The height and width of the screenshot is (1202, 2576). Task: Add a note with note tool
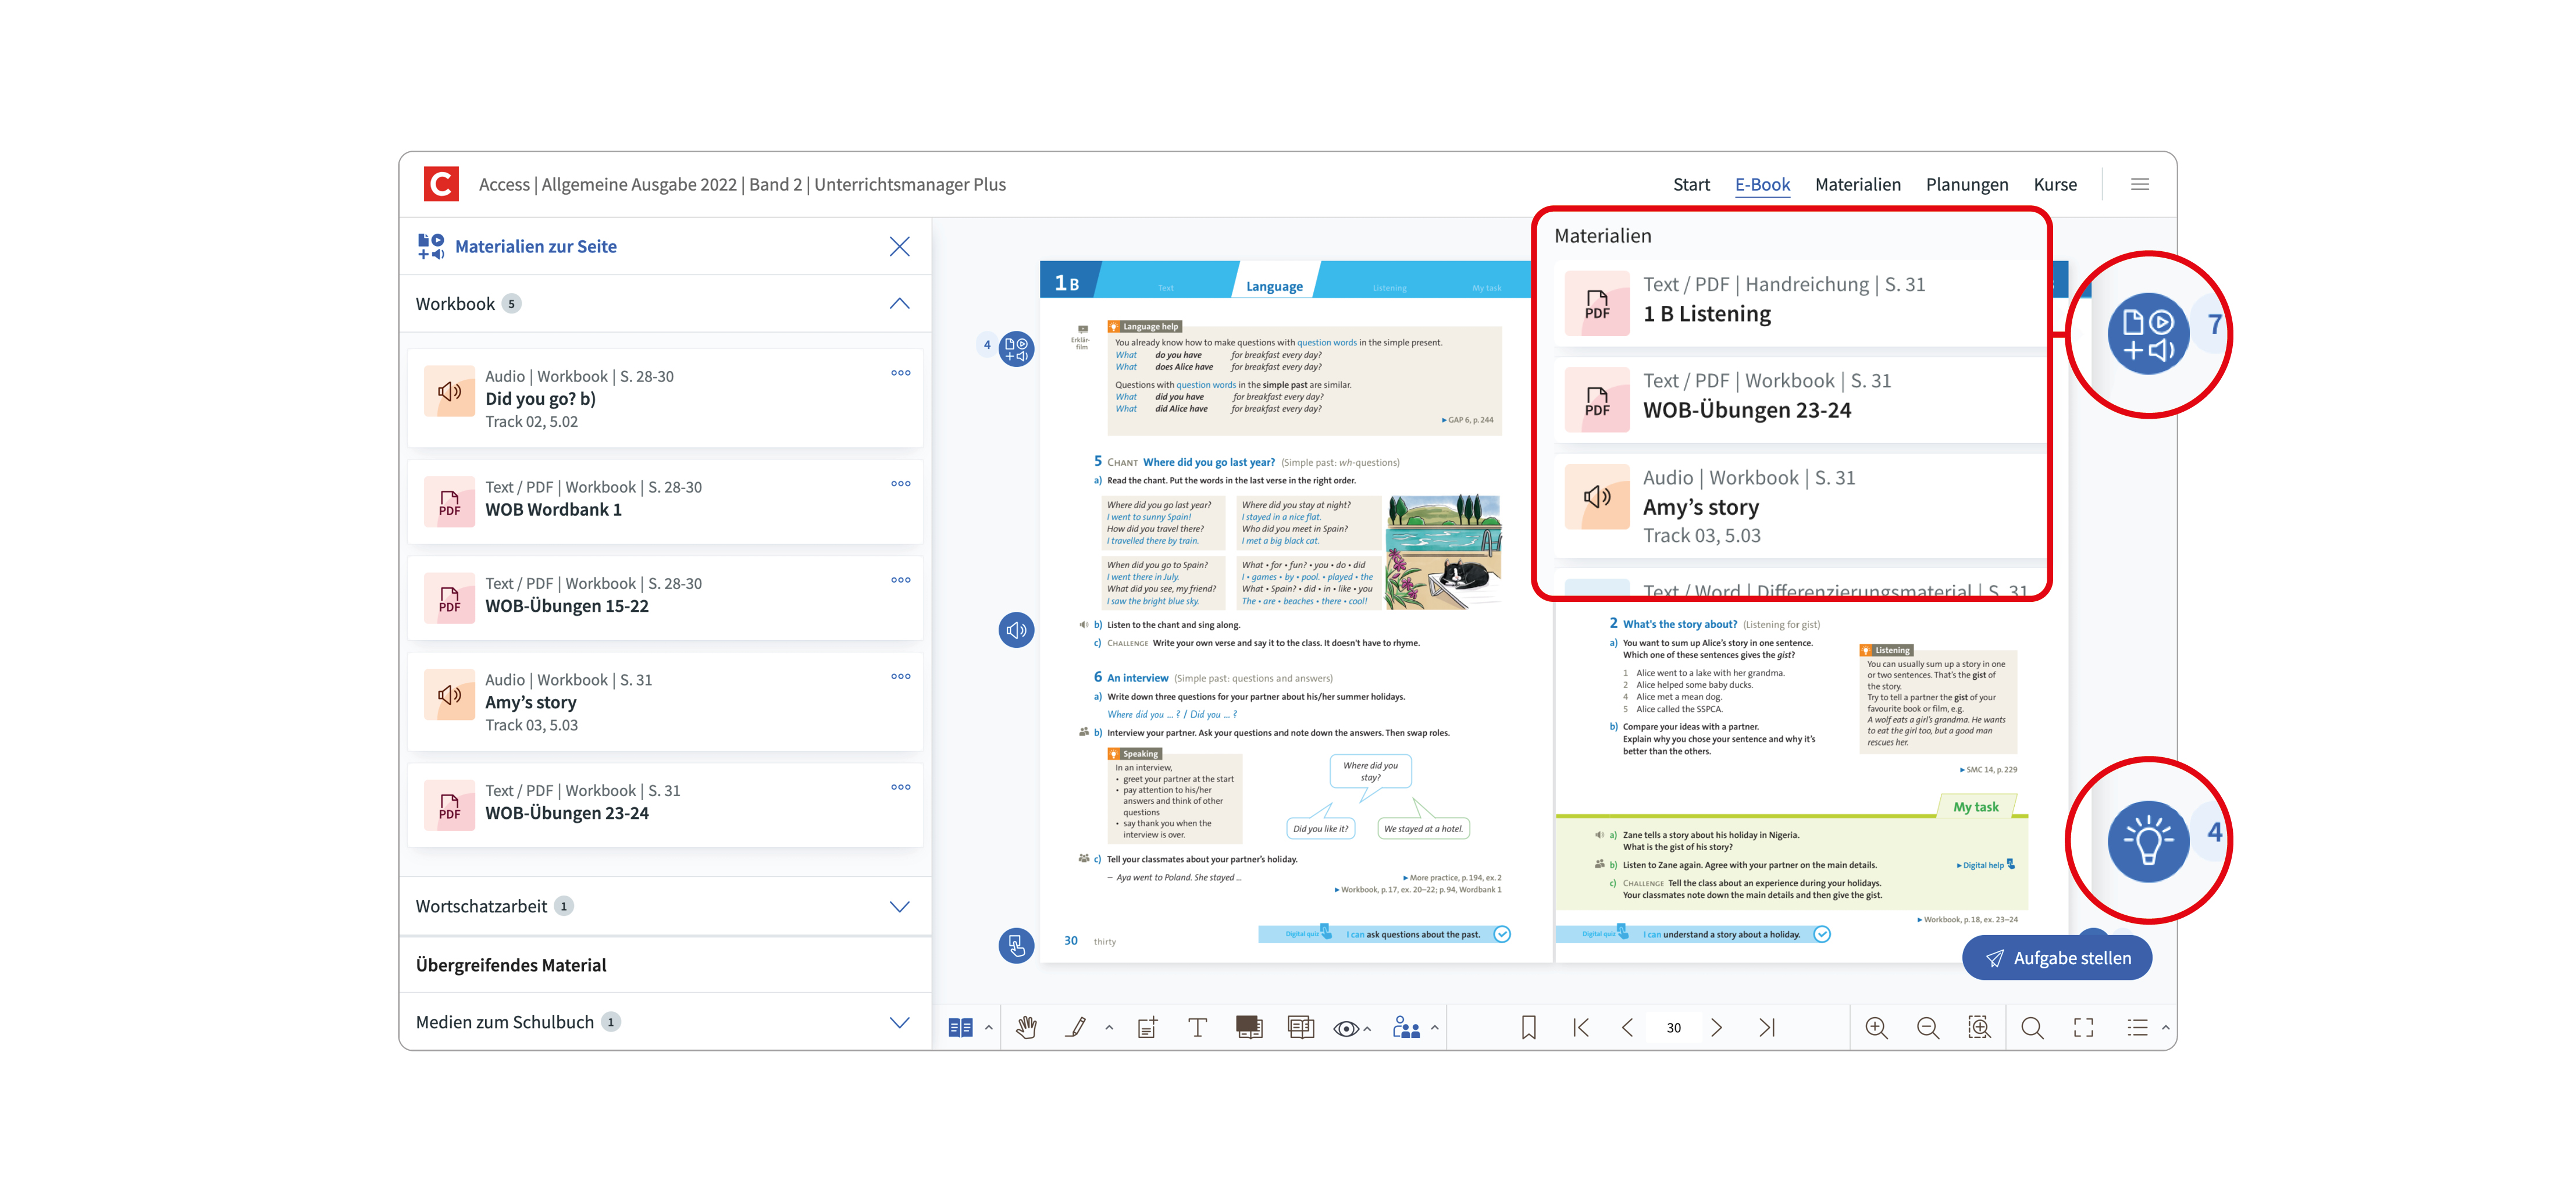(x=1147, y=1027)
